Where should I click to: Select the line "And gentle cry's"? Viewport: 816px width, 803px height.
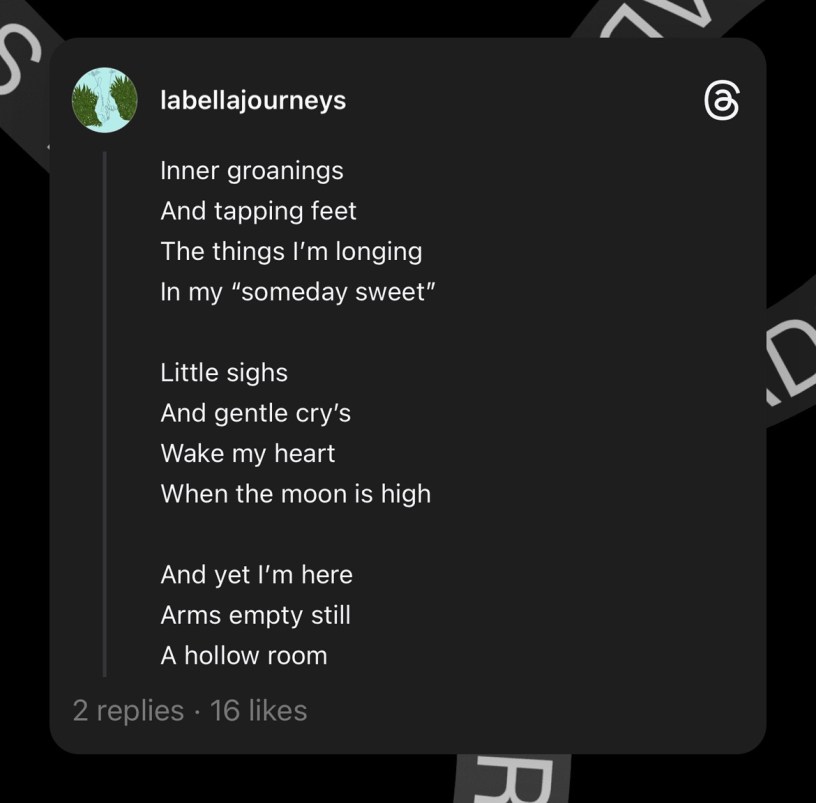point(255,413)
